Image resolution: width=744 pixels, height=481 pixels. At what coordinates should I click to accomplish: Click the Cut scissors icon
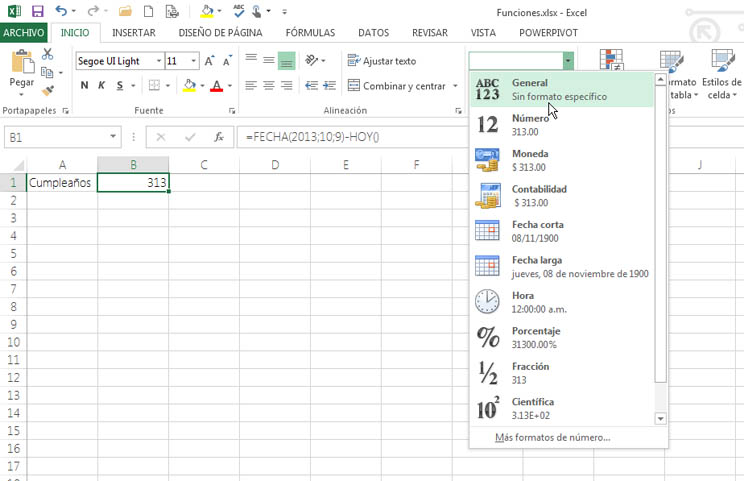[47, 53]
